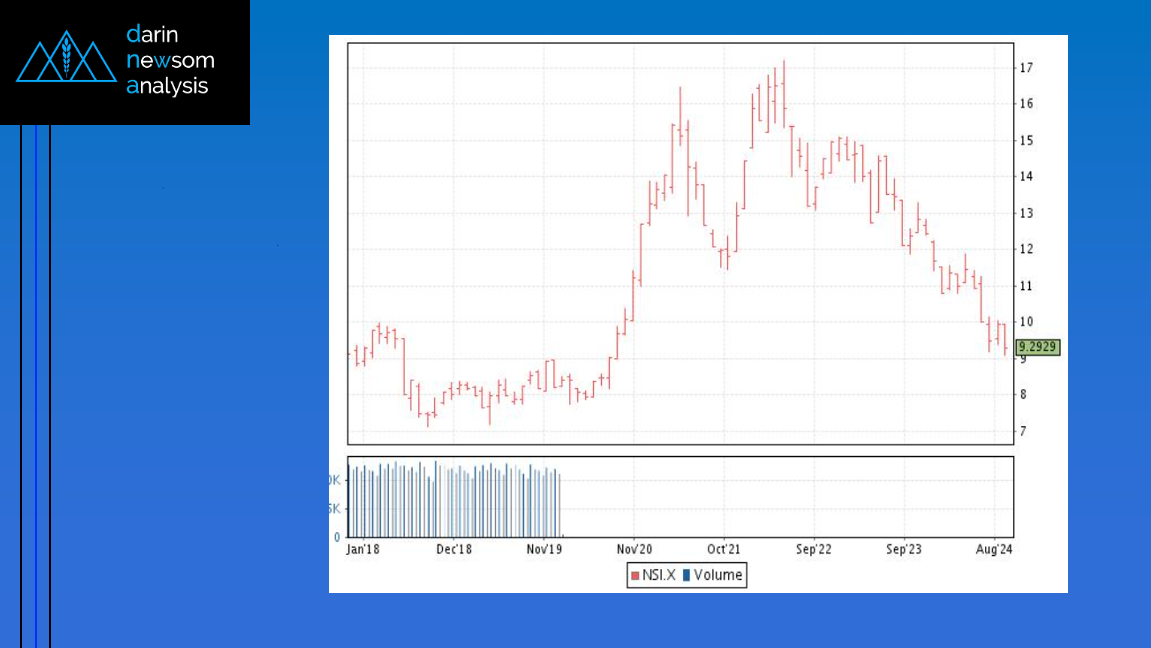Click the blue Volume legend swatch
Screen dimensions: 1151x648
coord(687,575)
